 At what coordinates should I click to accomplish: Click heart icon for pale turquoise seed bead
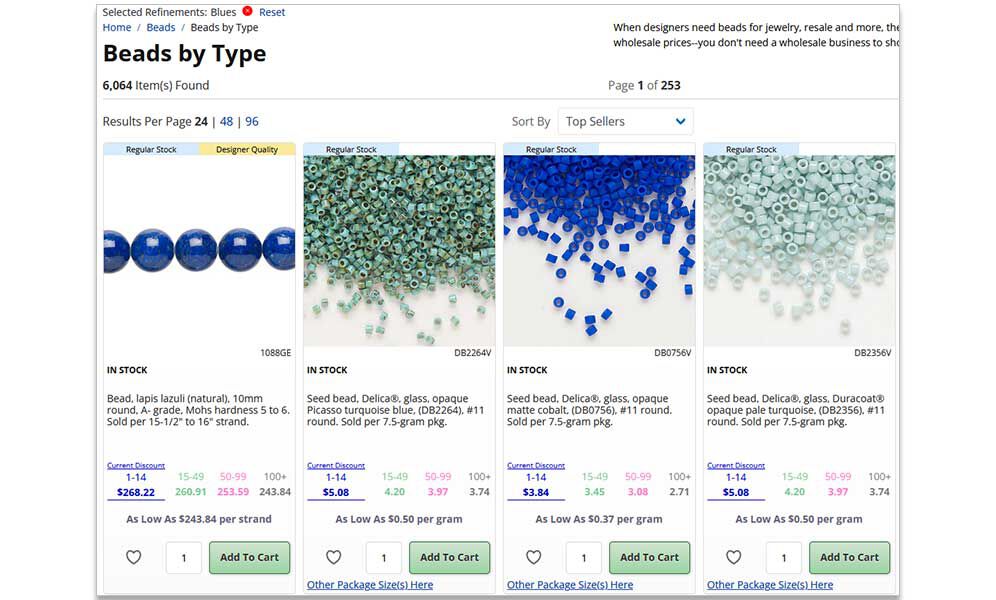point(734,557)
